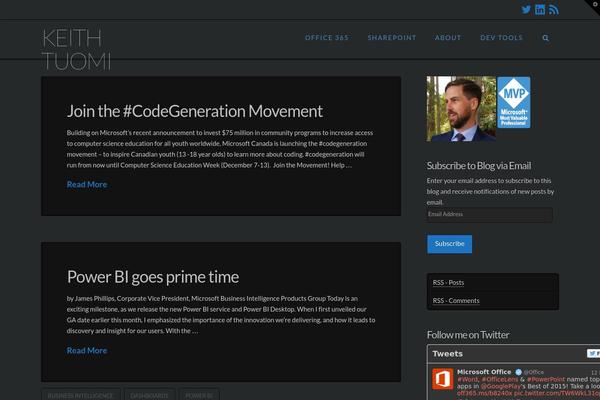Click the Microsoft MVP badge image
The height and width of the screenshot is (400, 600).
tap(514, 102)
